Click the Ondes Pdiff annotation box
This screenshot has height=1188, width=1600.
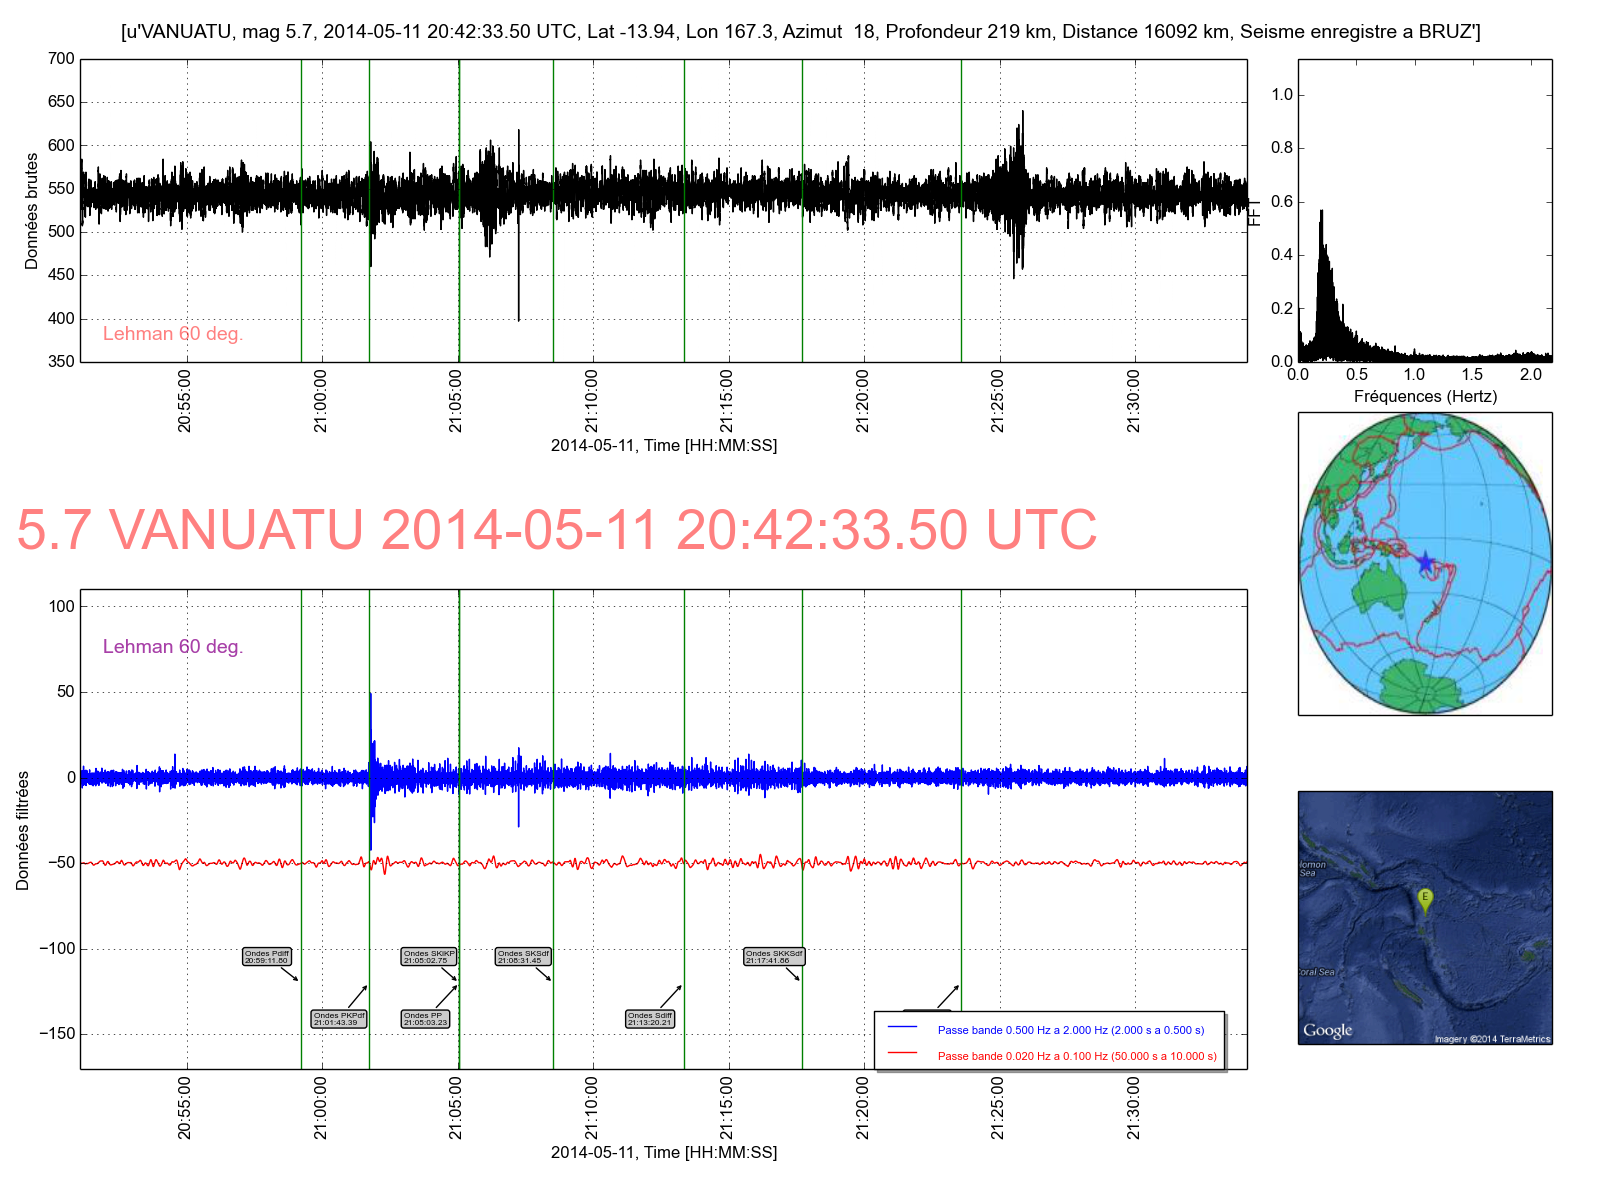pyautogui.click(x=267, y=957)
